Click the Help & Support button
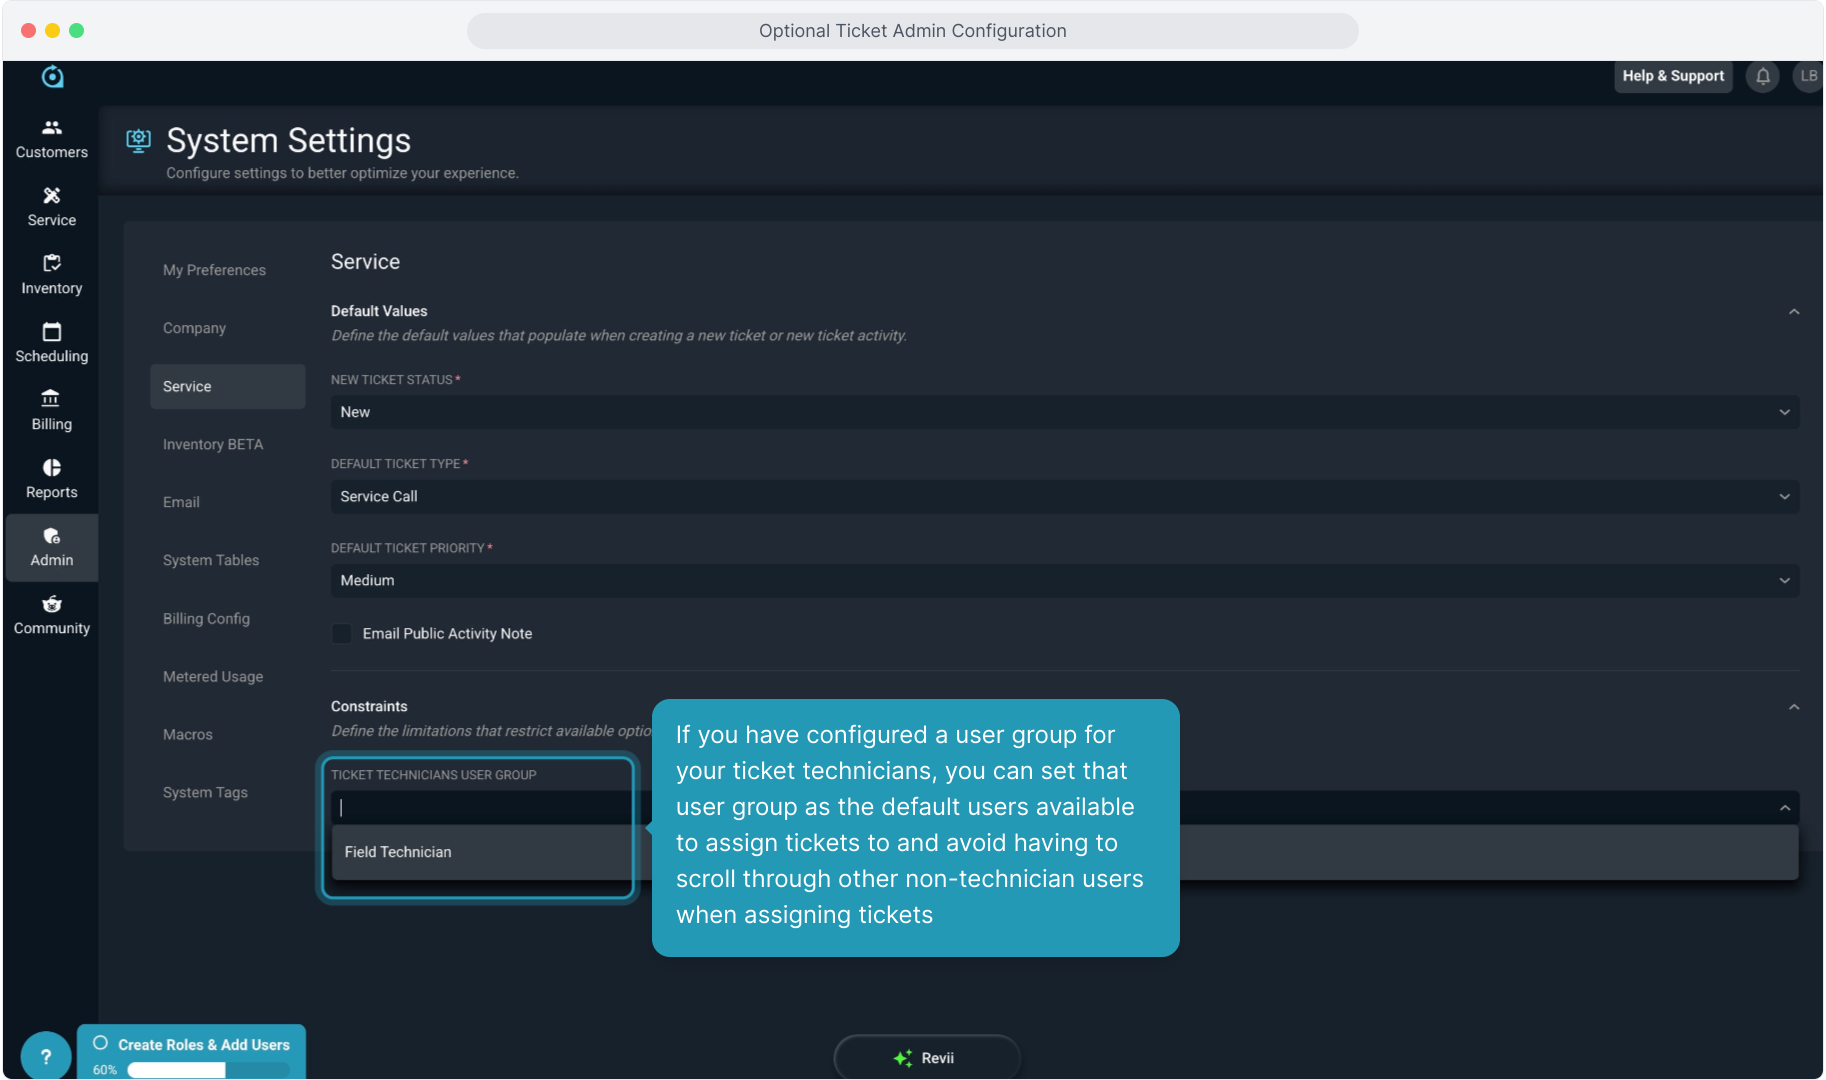This screenshot has height=1080, width=1826. (x=1672, y=76)
